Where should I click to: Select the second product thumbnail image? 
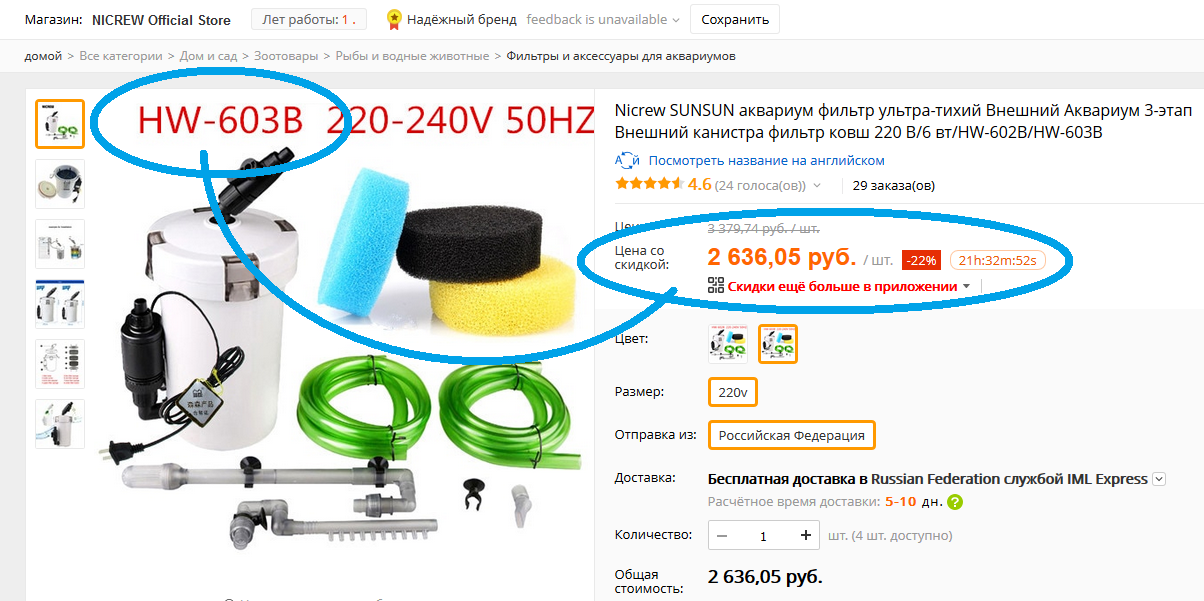point(60,184)
